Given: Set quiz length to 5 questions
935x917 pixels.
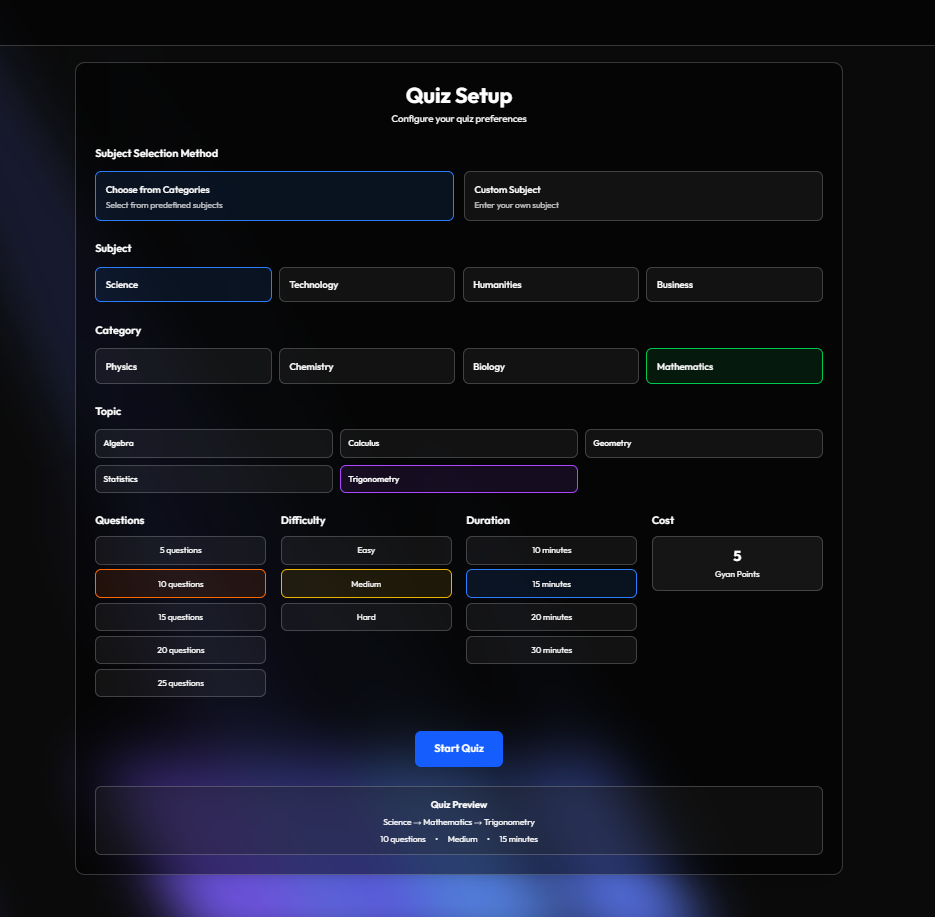Looking at the screenshot, I should (180, 550).
